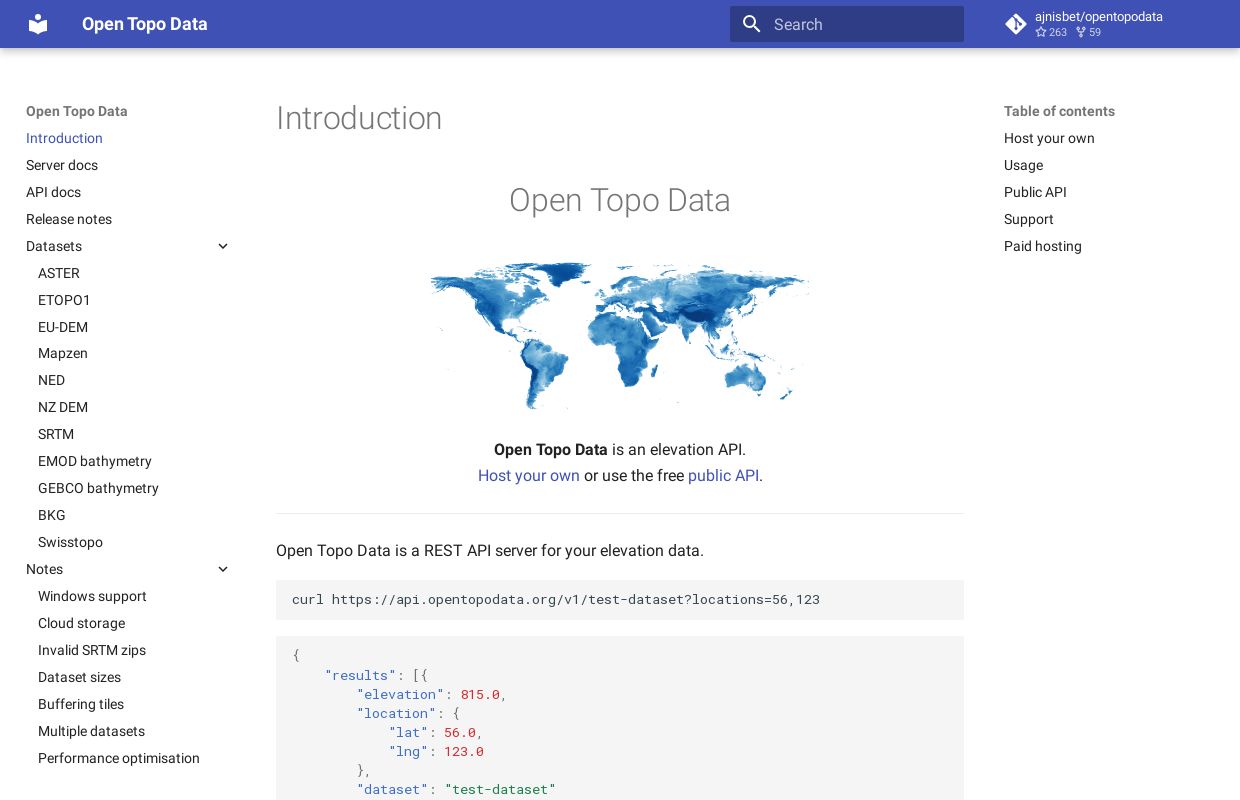
Task: Click the Host your own inline link
Action: [x=529, y=476]
